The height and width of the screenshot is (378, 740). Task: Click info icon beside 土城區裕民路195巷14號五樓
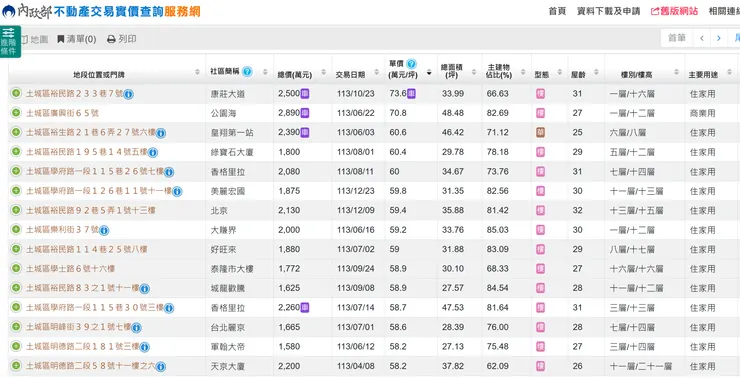152,152
